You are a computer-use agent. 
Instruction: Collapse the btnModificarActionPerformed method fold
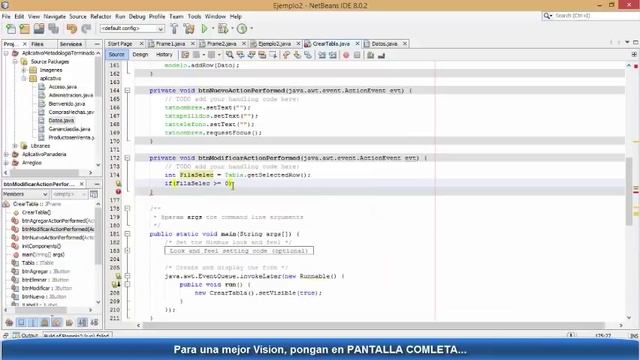[x=127, y=158]
